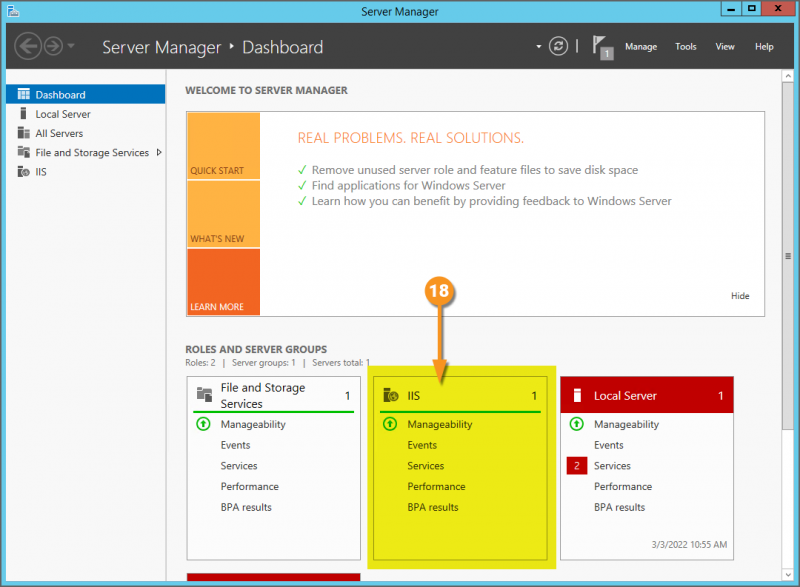Open Manageability in the Local Server tile
The width and height of the screenshot is (800, 587).
[x=626, y=424]
